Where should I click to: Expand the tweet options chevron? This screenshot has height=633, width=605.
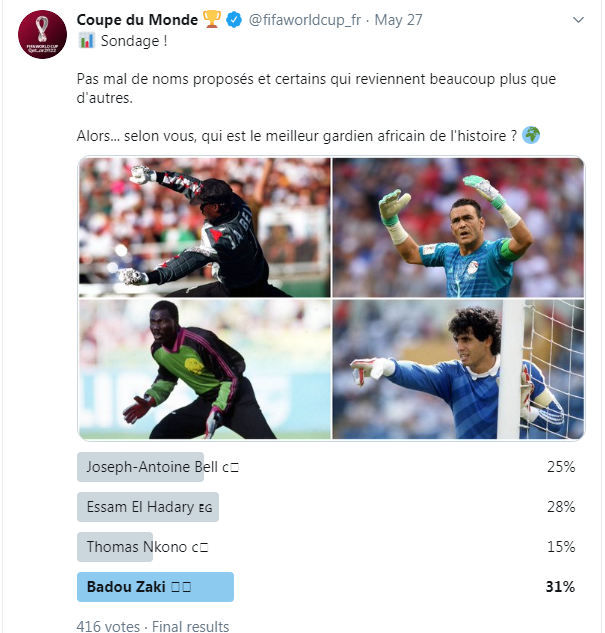pos(579,20)
